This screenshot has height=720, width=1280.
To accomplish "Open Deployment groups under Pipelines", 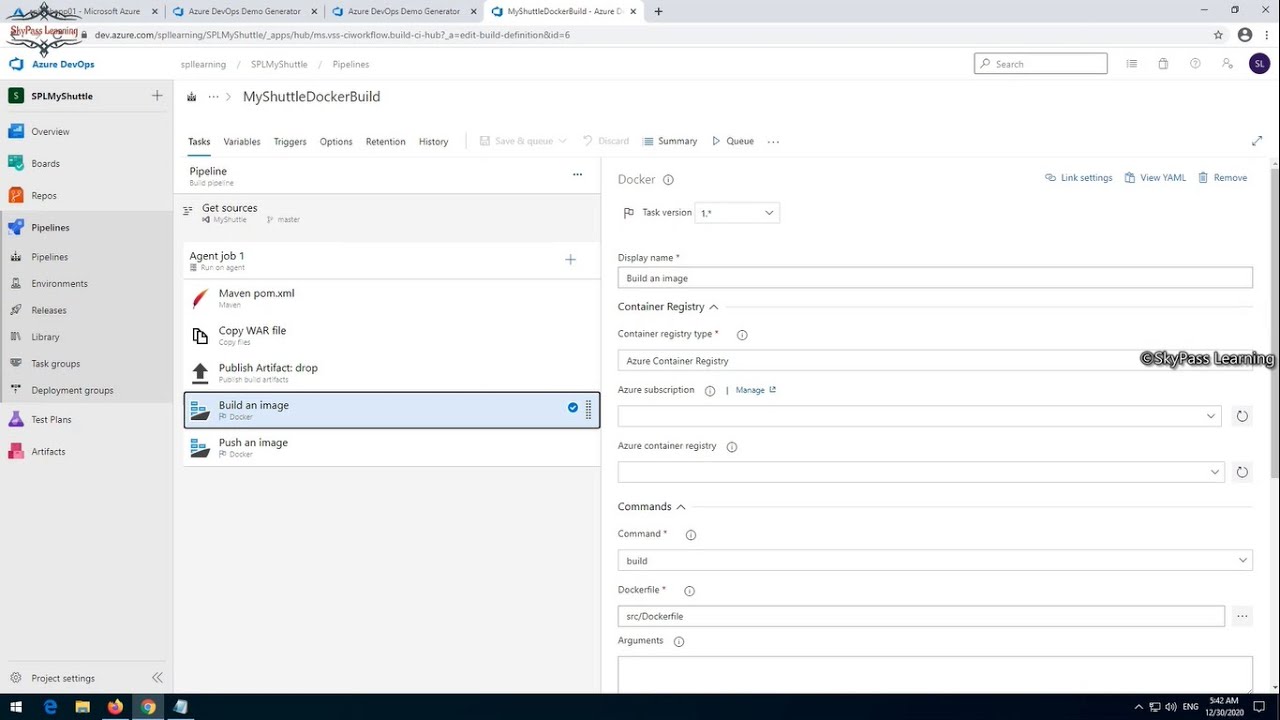I will click(72, 391).
